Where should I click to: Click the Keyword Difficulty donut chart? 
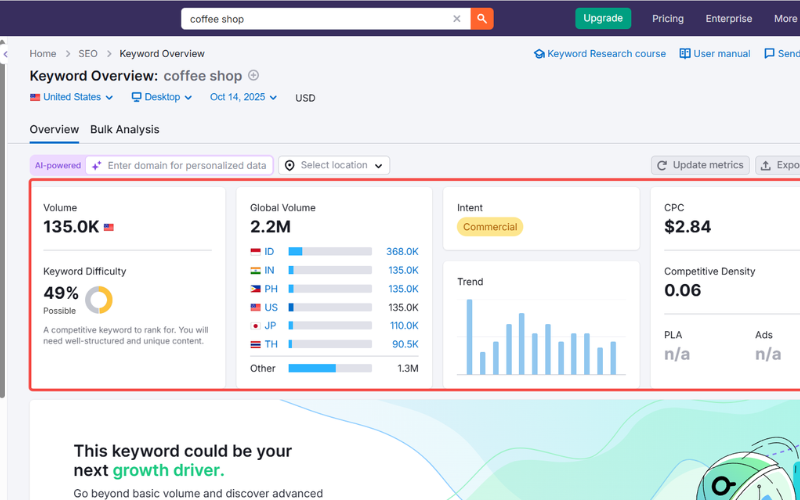(x=99, y=300)
